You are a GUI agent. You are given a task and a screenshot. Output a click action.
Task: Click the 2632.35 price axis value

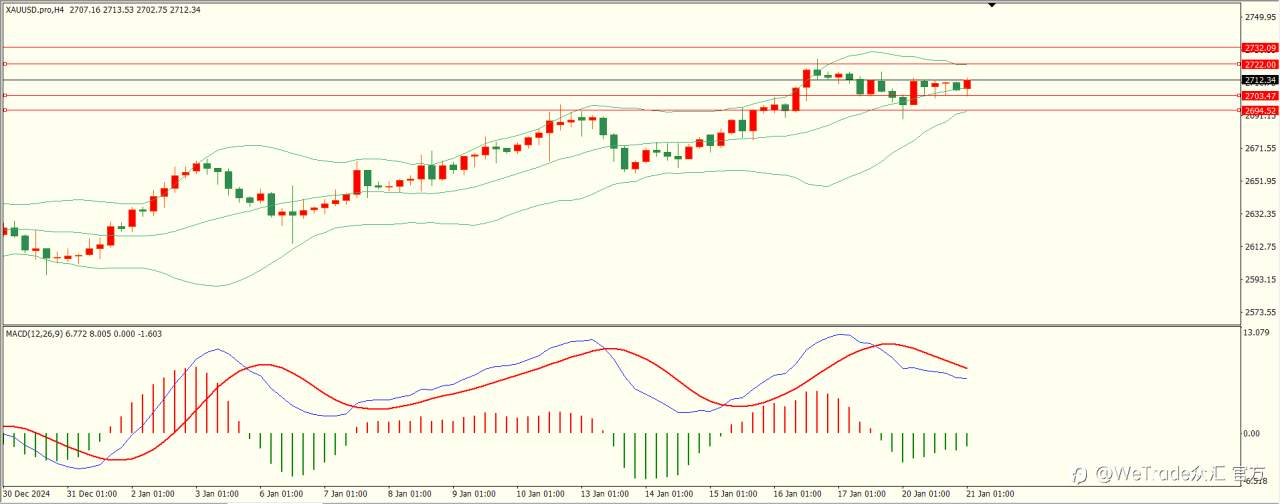pos(1260,214)
